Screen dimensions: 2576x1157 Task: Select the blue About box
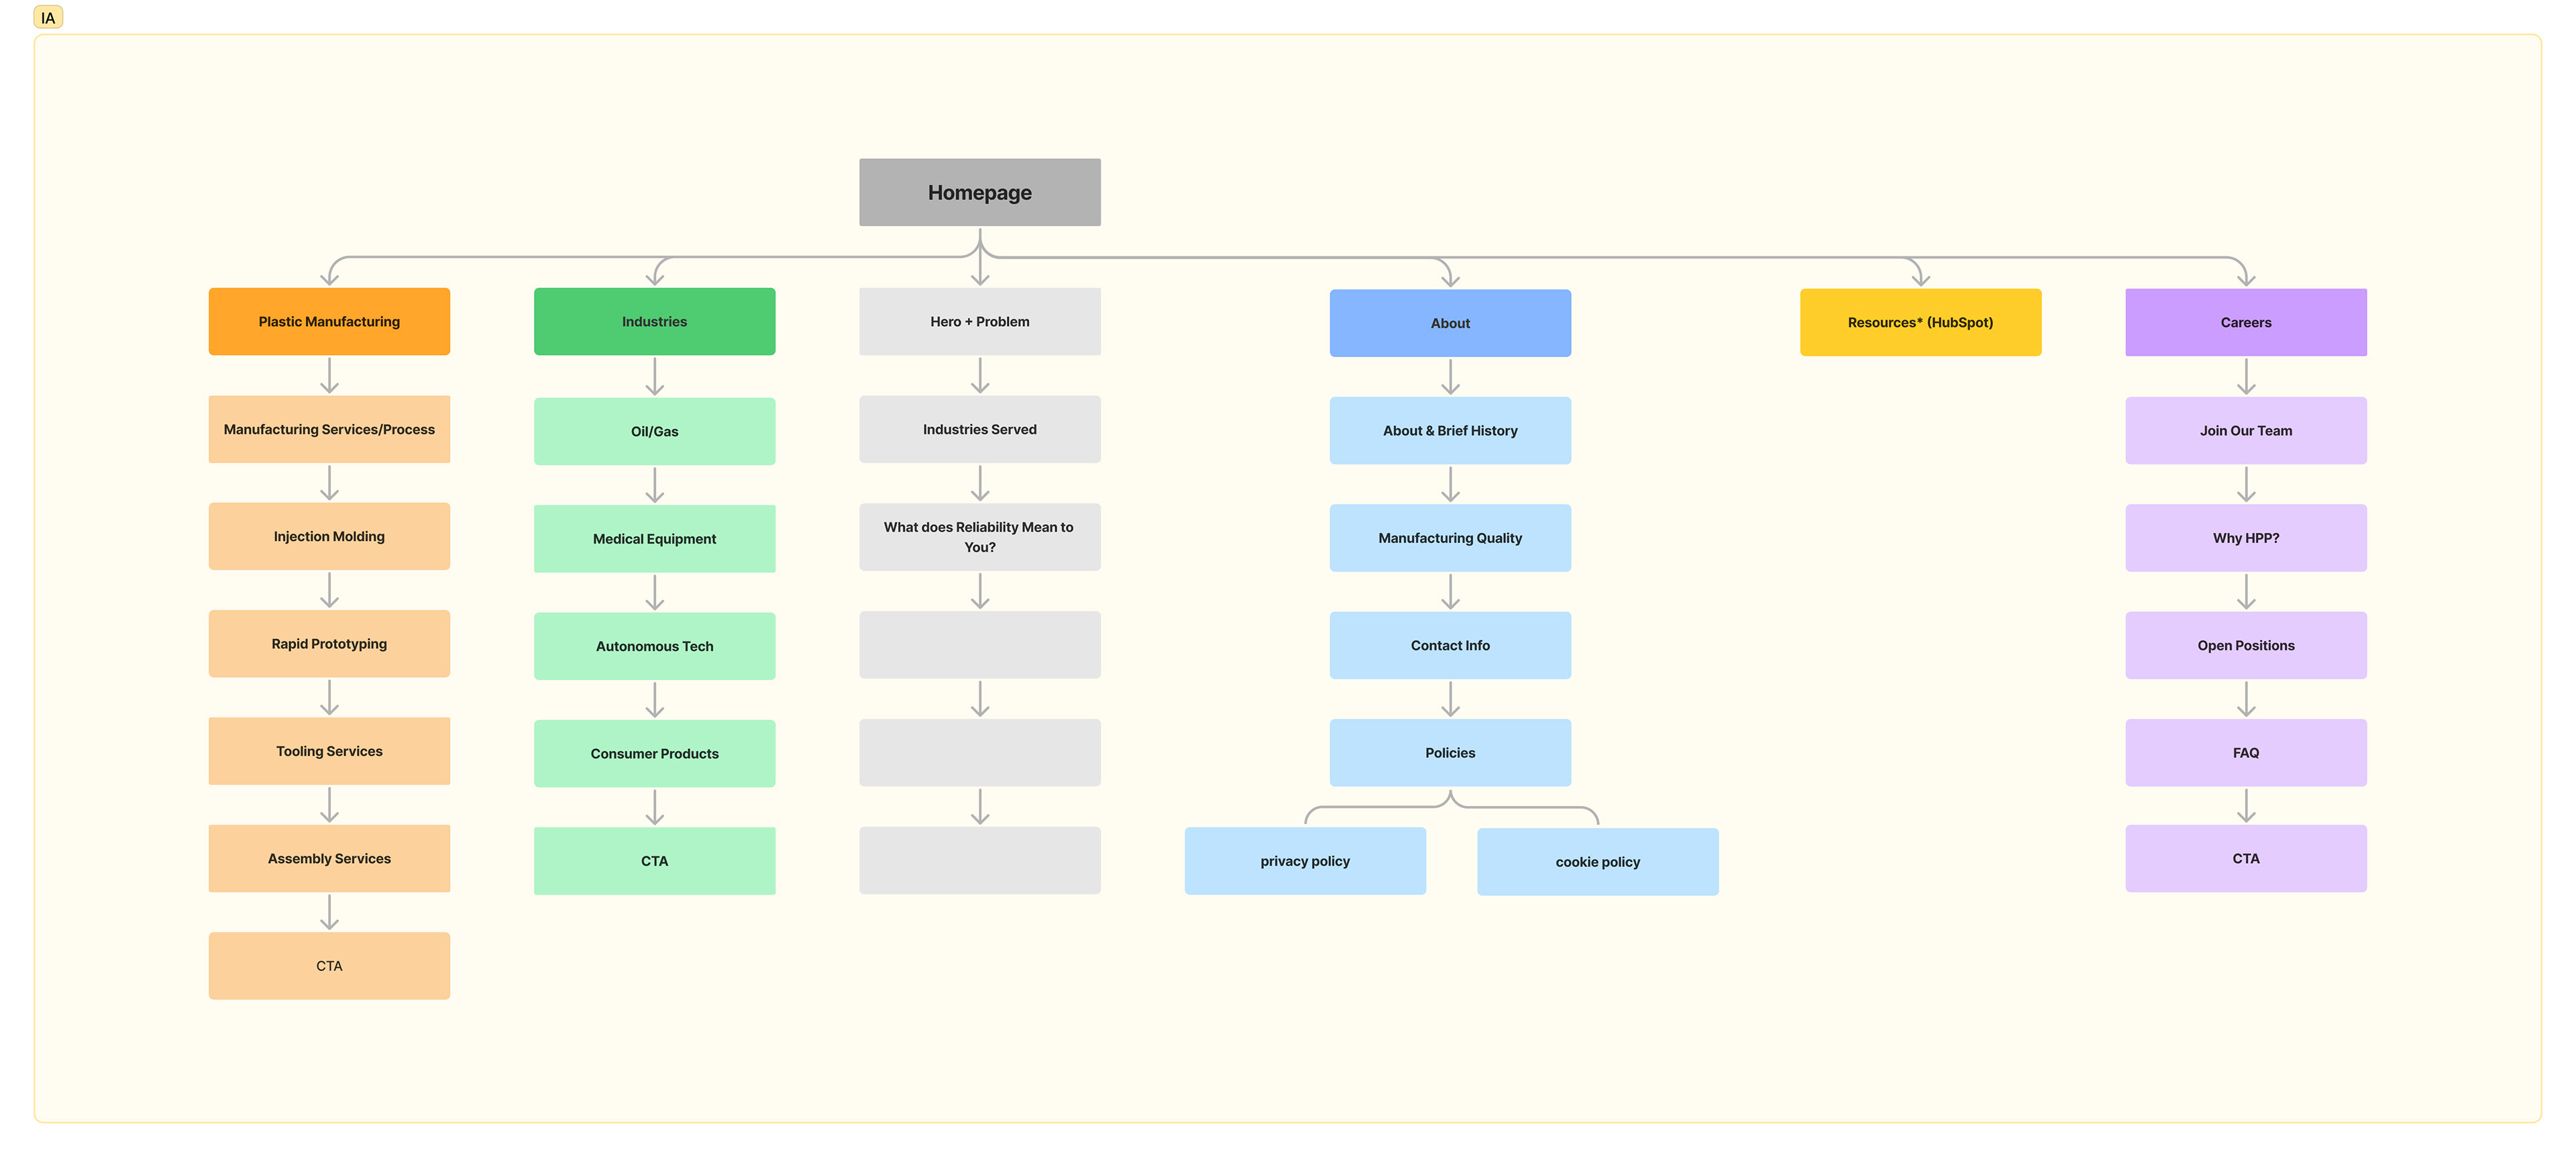click(1449, 323)
